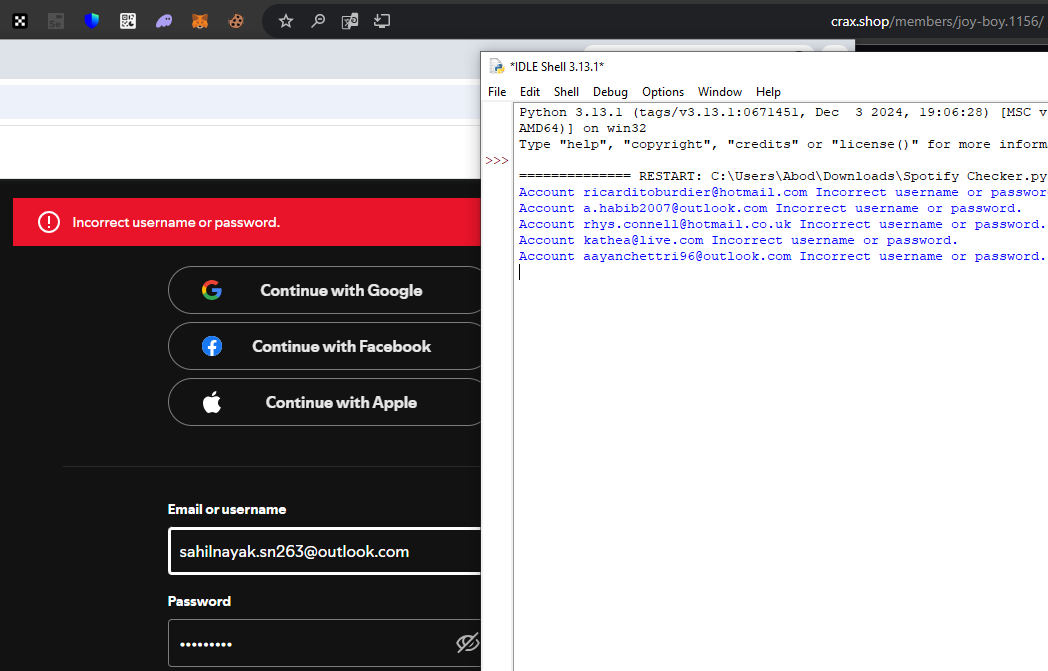Image resolution: width=1048 pixels, height=671 pixels.
Task: Click the MetaMask fox extension icon
Action: coord(200,20)
